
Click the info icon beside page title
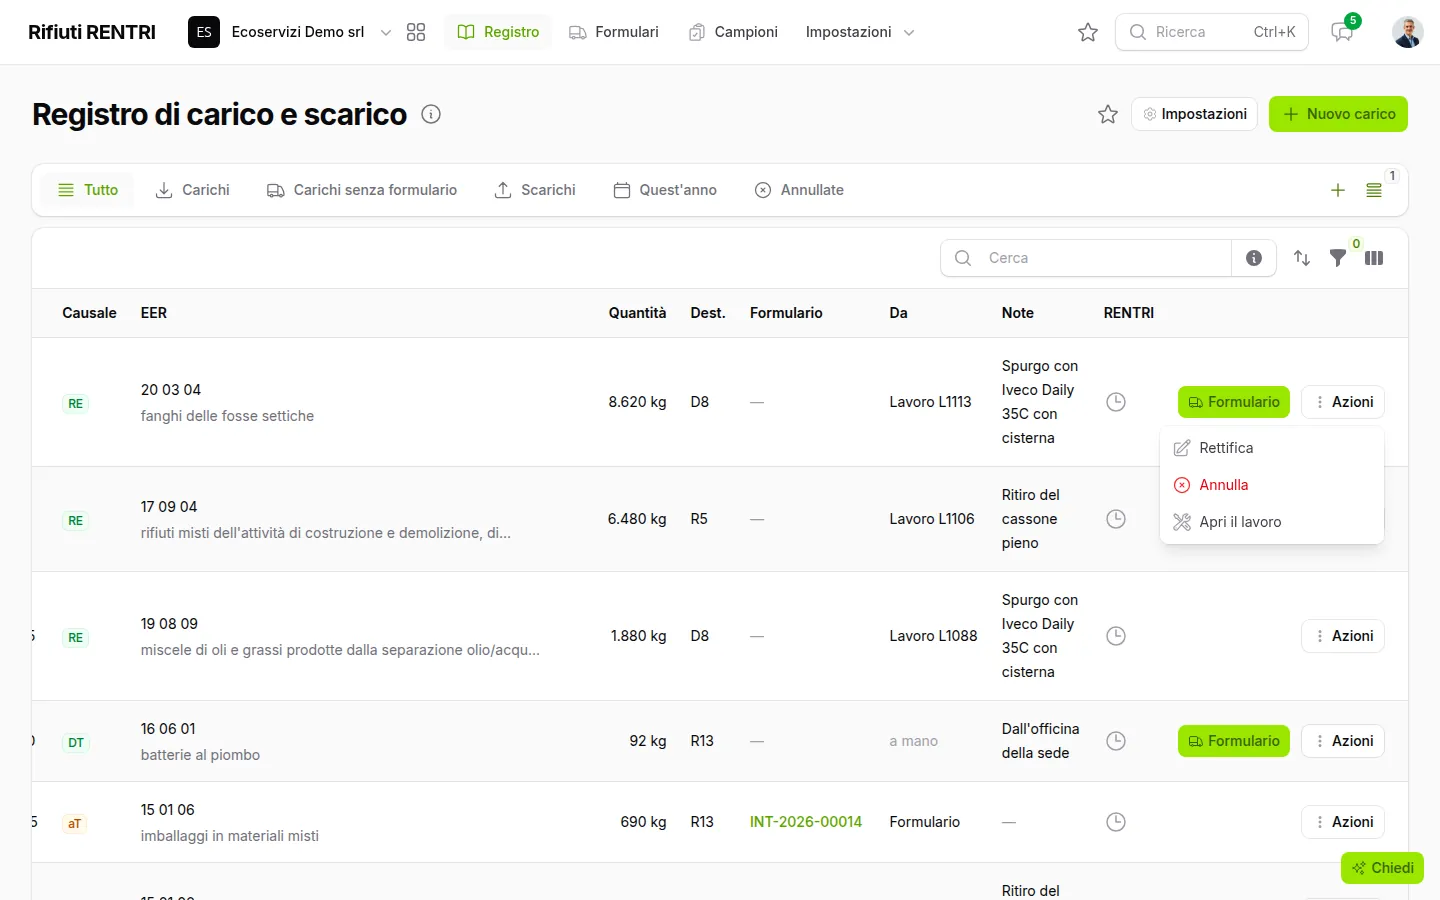pyautogui.click(x=431, y=114)
